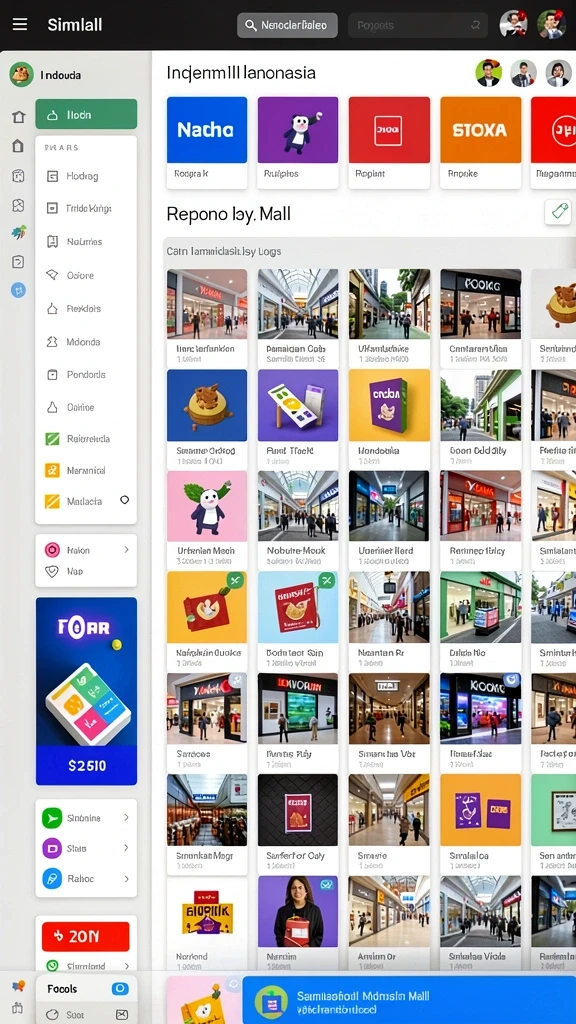Expand the Rahoc row chevron
The image size is (576, 1024).
pyautogui.click(x=126, y=879)
